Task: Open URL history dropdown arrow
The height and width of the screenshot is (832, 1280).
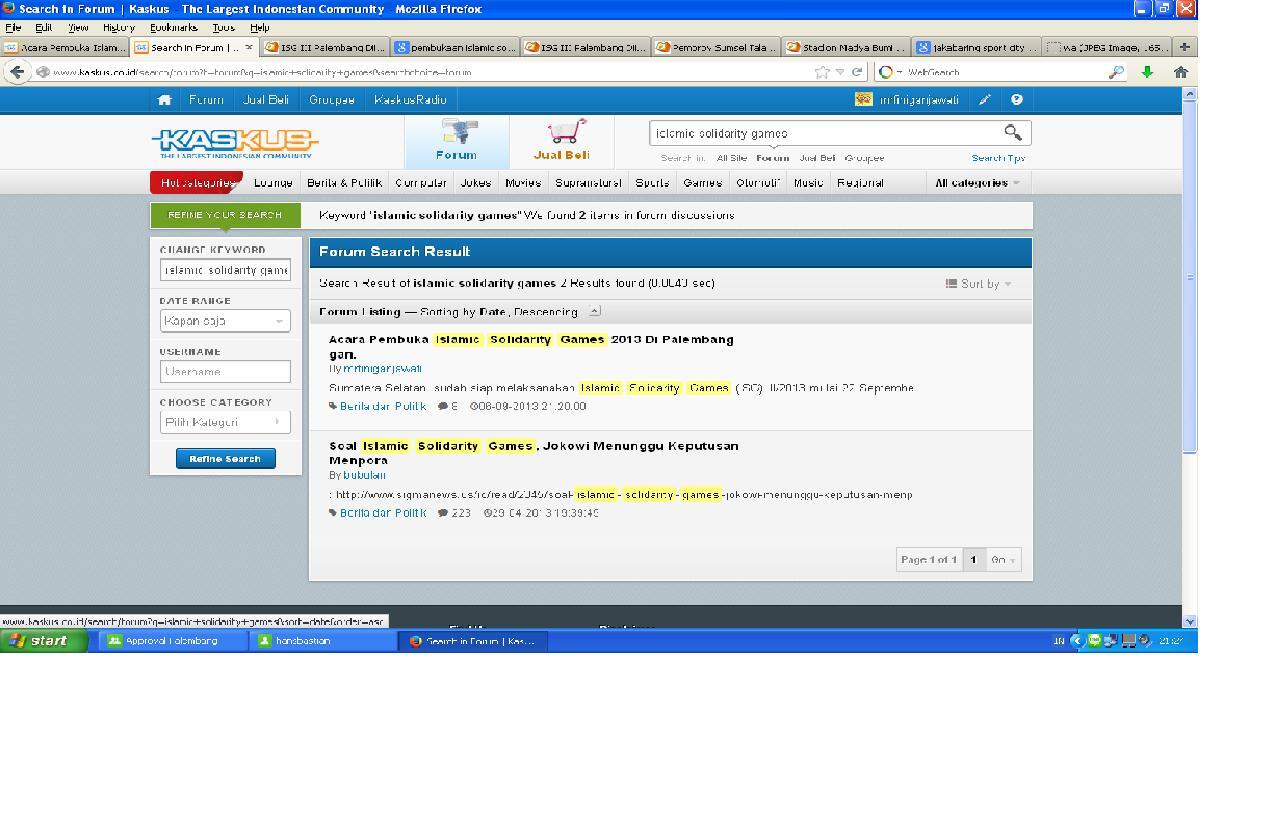Action: pos(840,72)
